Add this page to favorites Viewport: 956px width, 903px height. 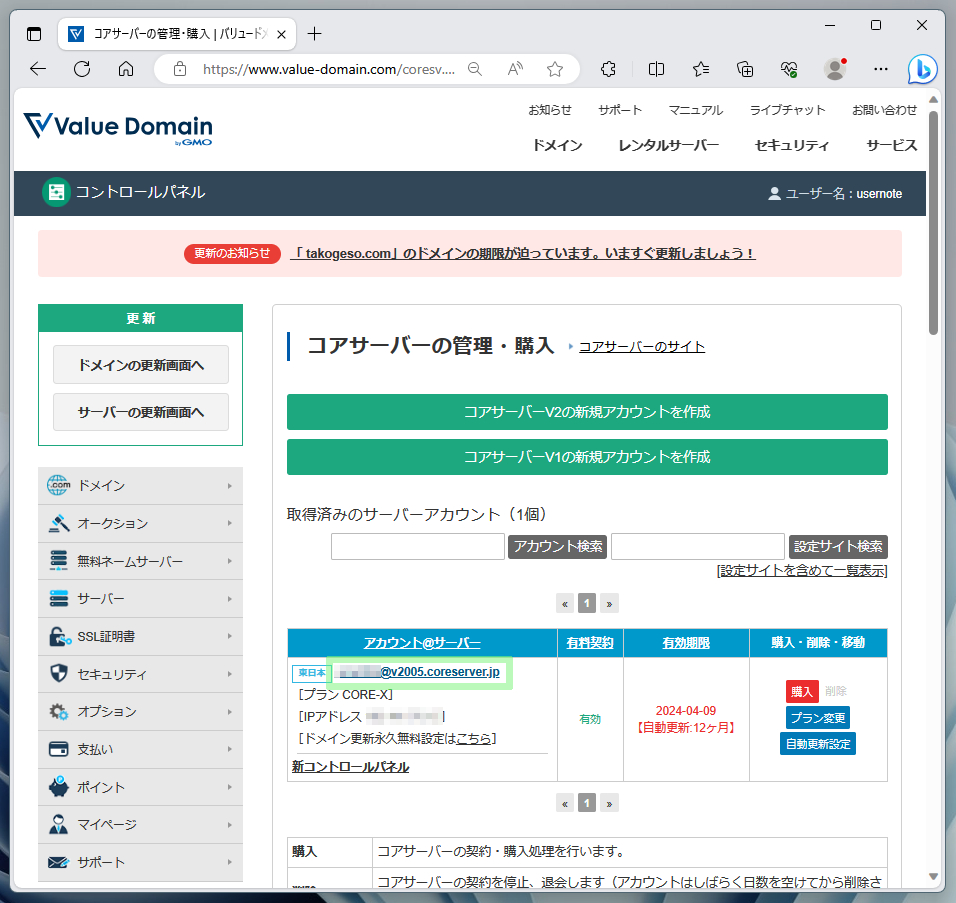point(555,69)
